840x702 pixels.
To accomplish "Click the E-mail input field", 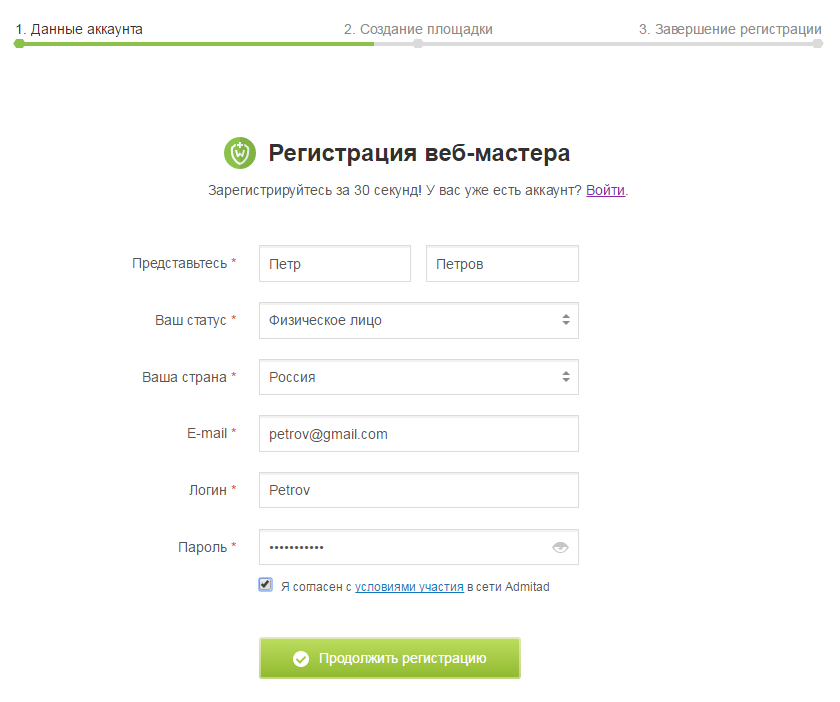I will [418, 433].
